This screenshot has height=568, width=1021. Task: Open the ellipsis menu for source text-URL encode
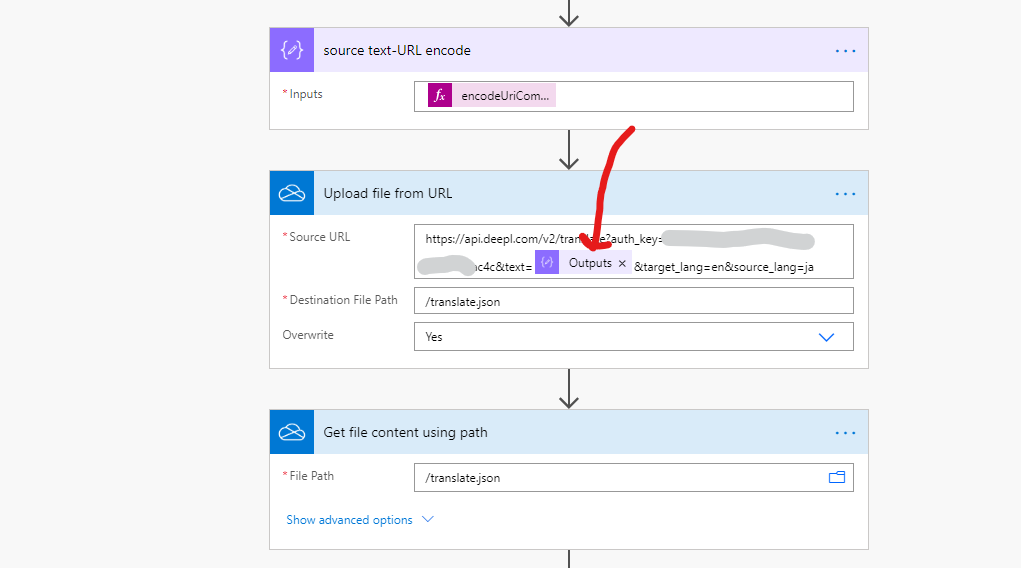pos(845,51)
